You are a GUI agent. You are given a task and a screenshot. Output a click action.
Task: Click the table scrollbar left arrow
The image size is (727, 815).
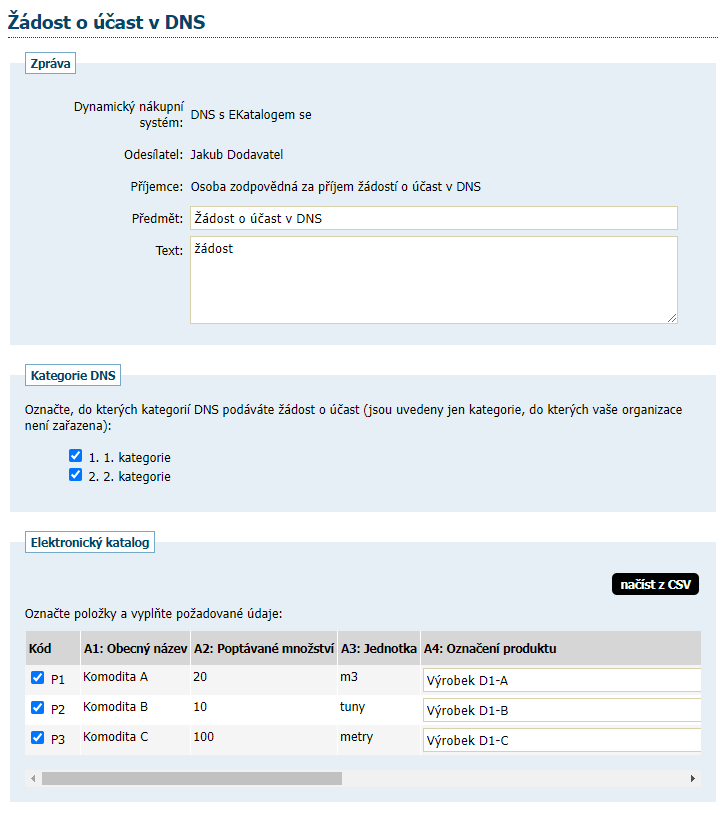click(x=33, y=778)
